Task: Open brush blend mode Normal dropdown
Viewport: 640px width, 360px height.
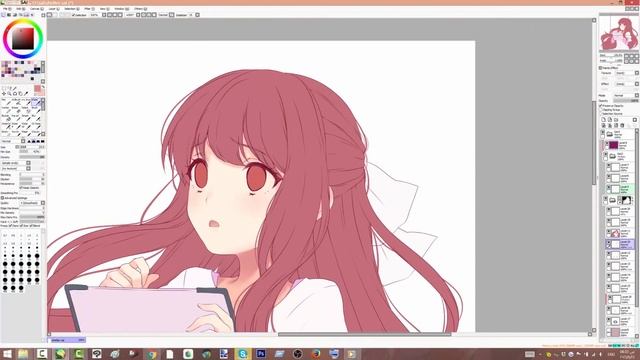Action: coord(13,141)
